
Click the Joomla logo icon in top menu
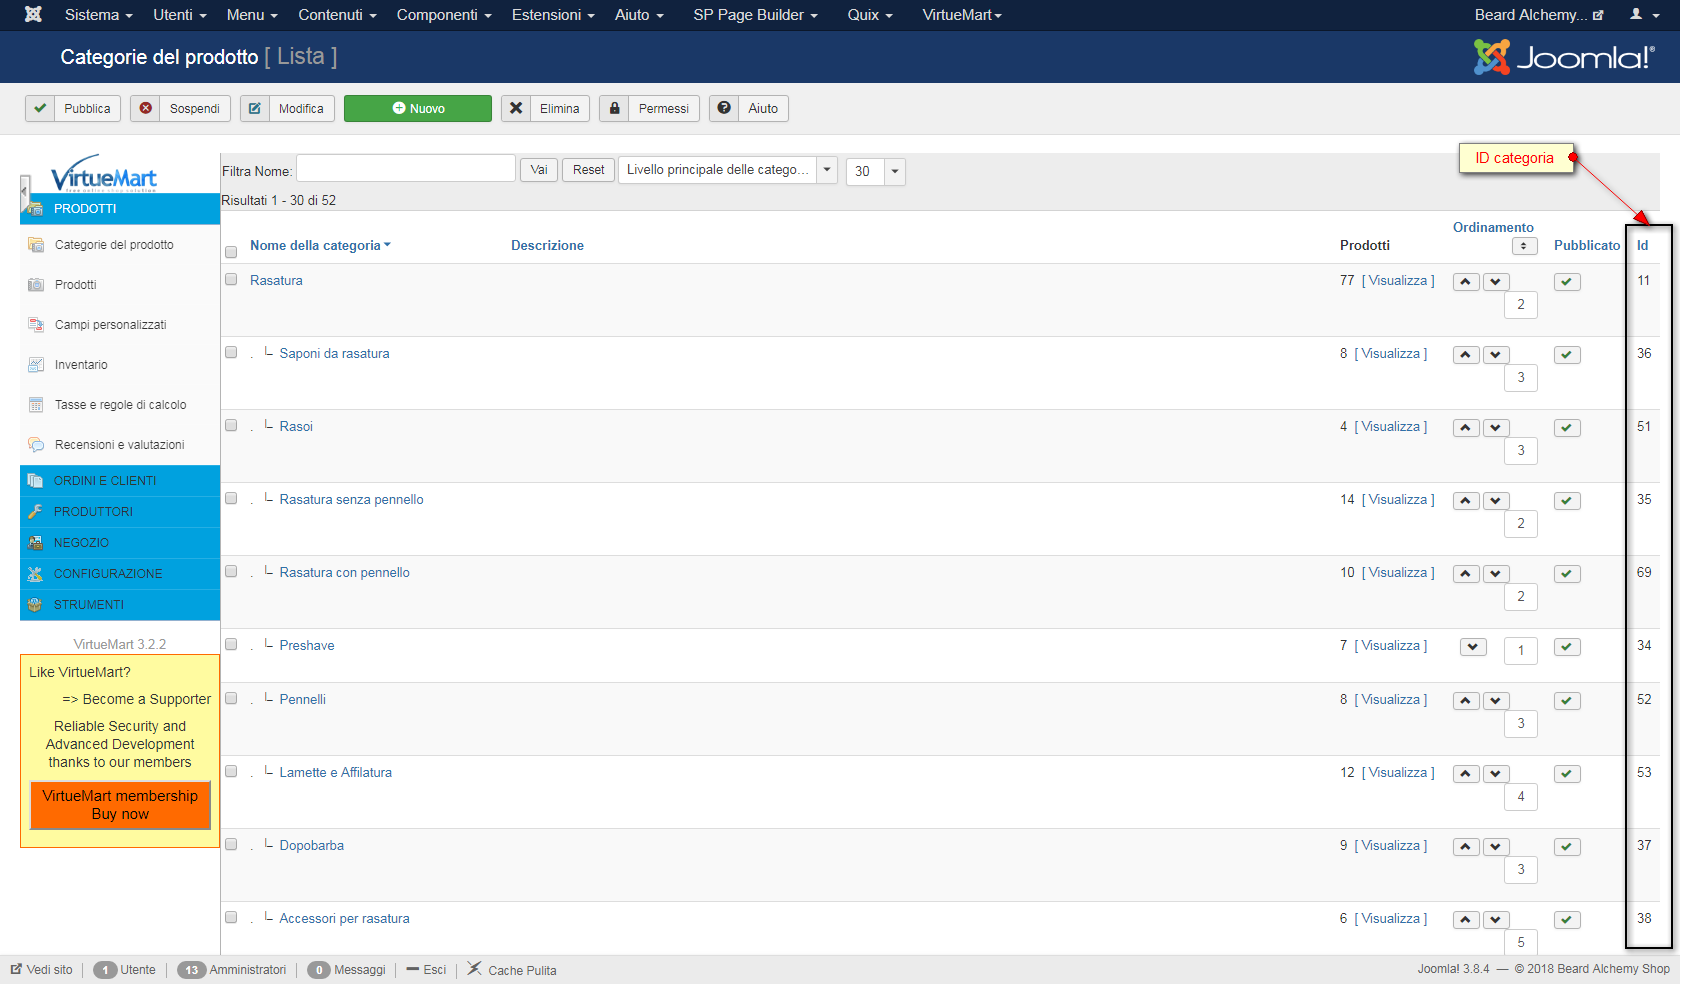[33, 14]
